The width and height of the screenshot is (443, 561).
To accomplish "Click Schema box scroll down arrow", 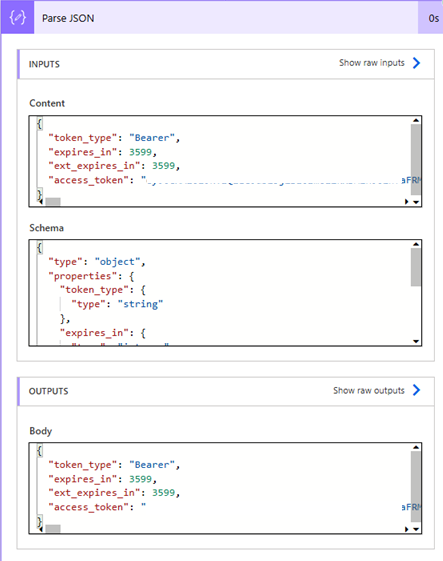I will click(416, 341).
